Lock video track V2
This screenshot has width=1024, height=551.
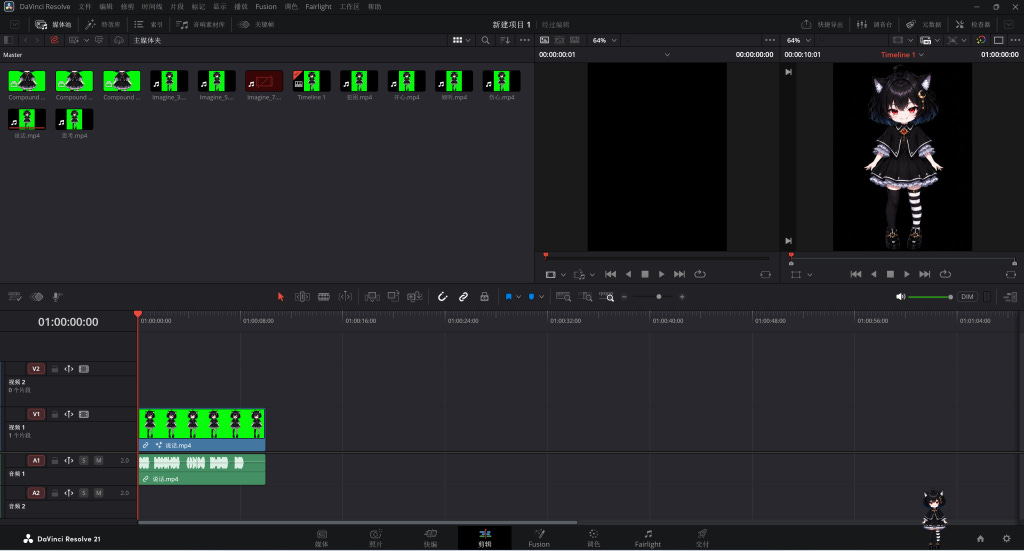click(55, 369)
